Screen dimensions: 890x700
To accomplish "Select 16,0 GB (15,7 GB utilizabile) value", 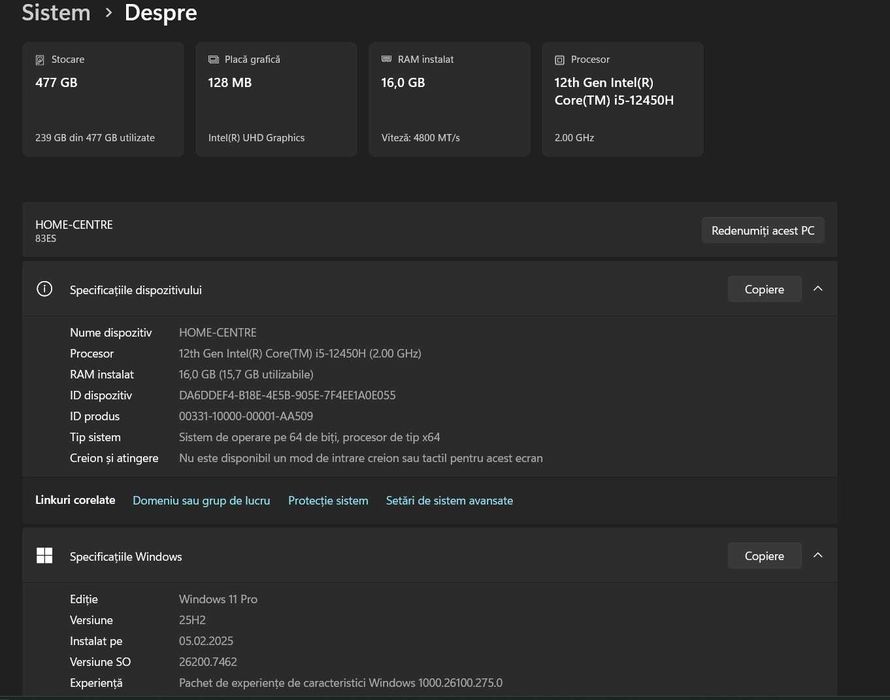I will (x=246, y=375).
